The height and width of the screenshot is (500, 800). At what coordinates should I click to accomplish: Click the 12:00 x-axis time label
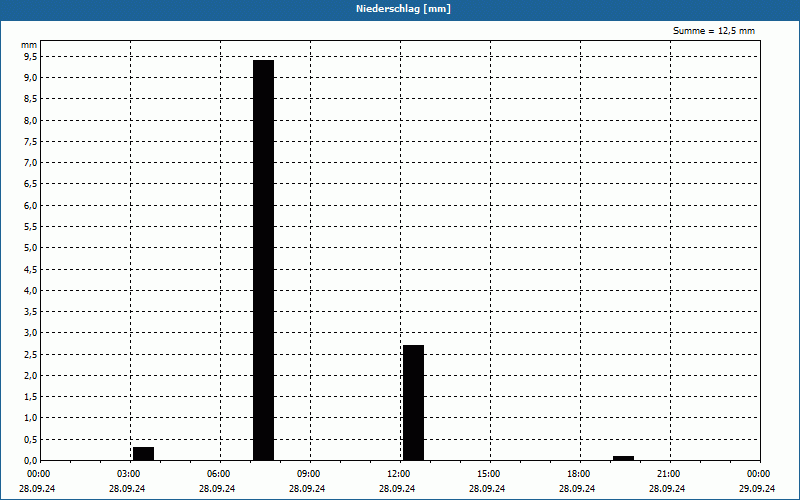click(399, 474)
